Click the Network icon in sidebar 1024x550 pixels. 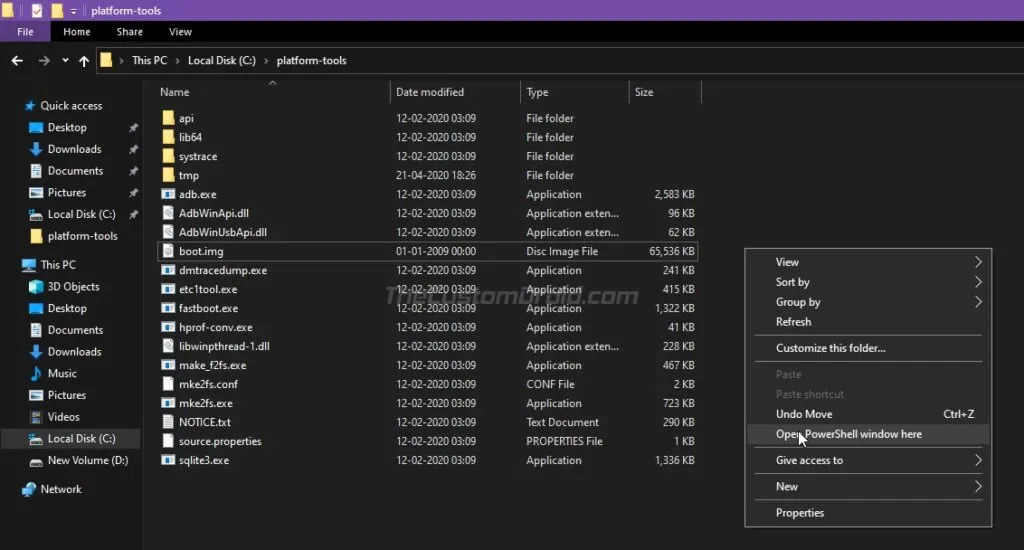pyautogui.click(x=29, y=489)
